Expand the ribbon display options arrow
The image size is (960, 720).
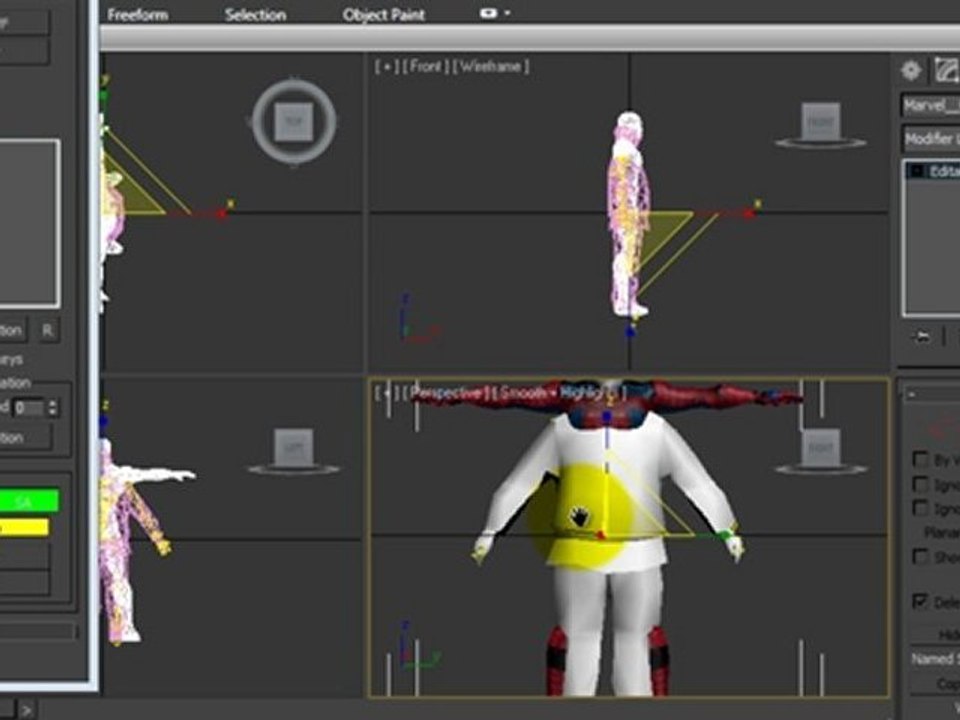pos(507,13)
